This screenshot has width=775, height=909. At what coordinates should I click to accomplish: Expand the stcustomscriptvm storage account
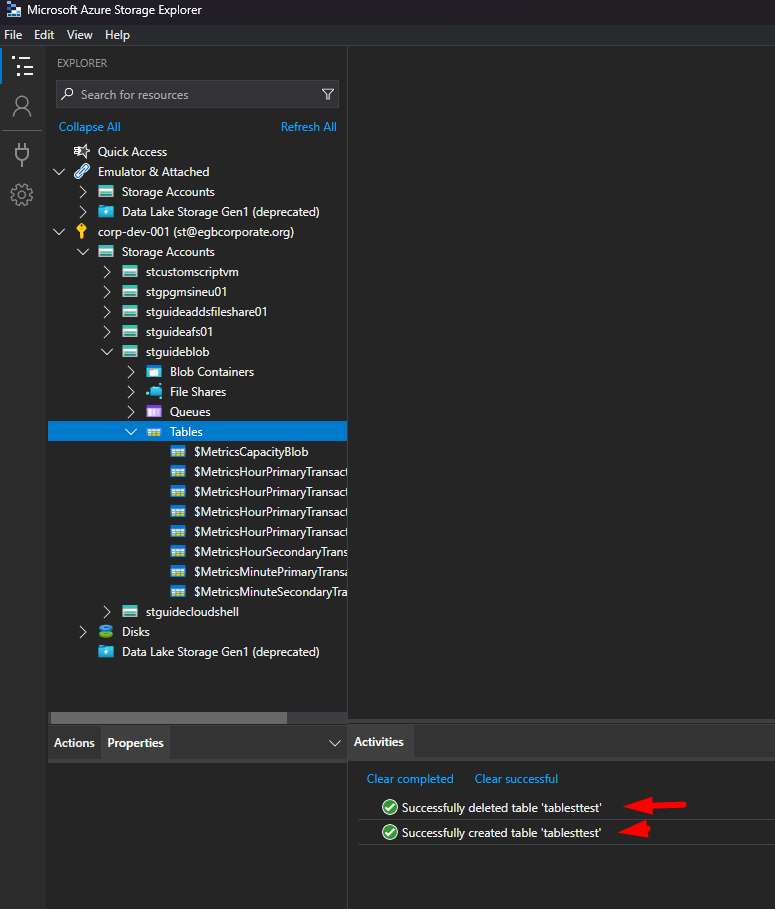point(105,271)
